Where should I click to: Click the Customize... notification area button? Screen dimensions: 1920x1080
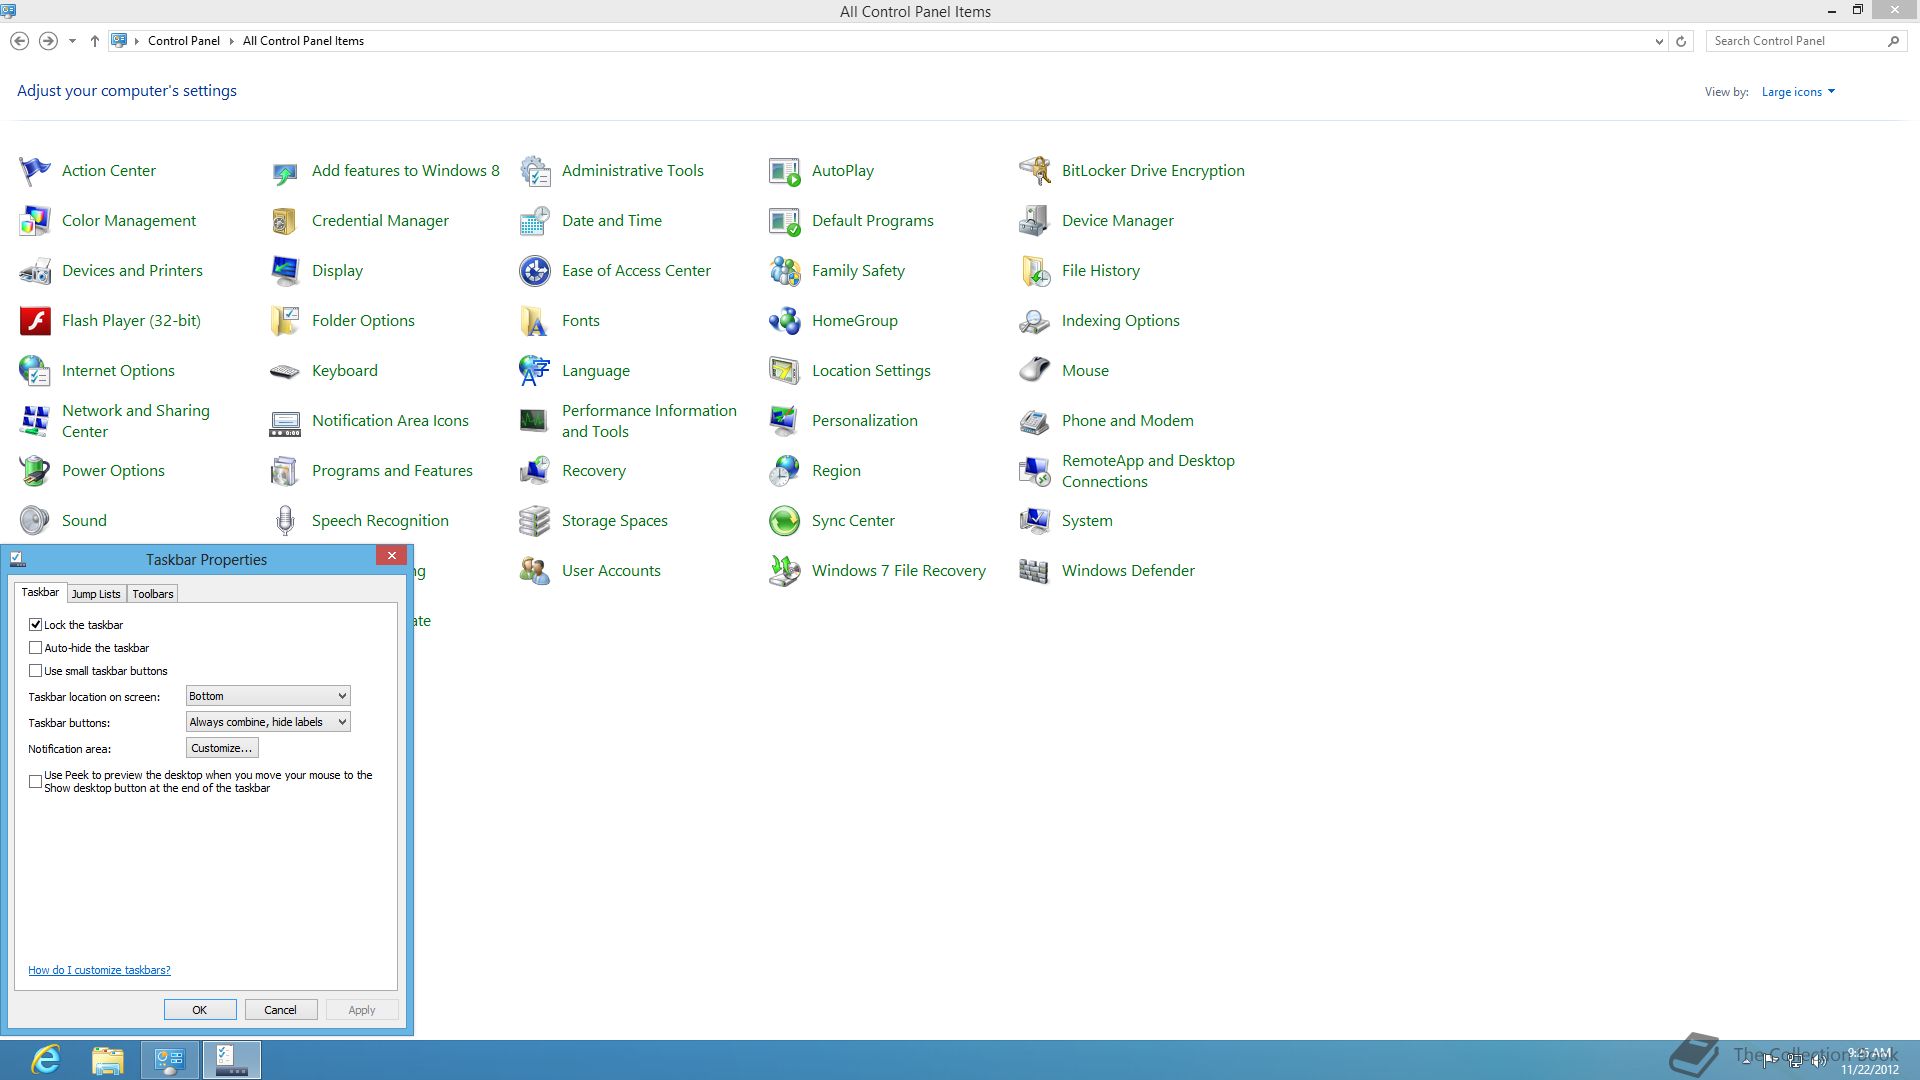(x=221, y=748)
